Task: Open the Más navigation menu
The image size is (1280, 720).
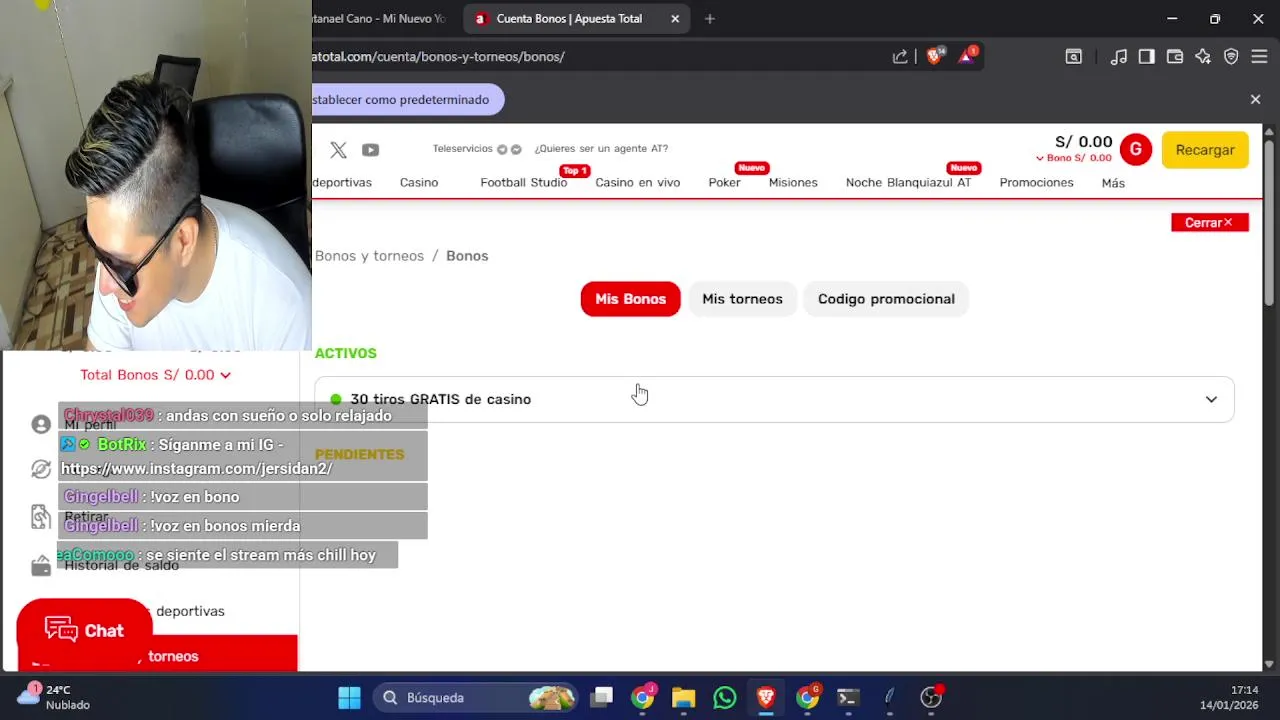Action: (x=1113, y=183)
